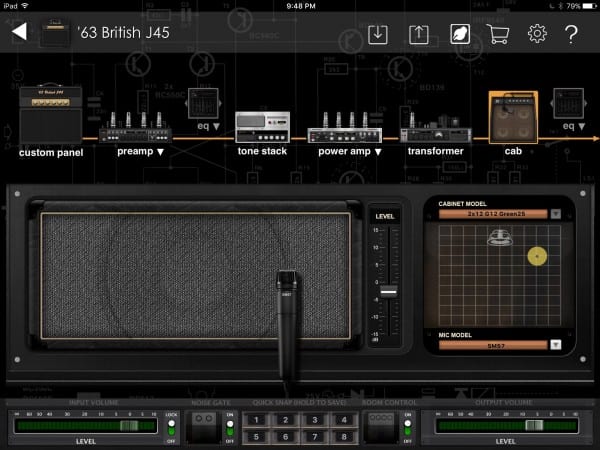
Task: Open the Cabinet Model dropdown
Action: click(x=556, y=213)
